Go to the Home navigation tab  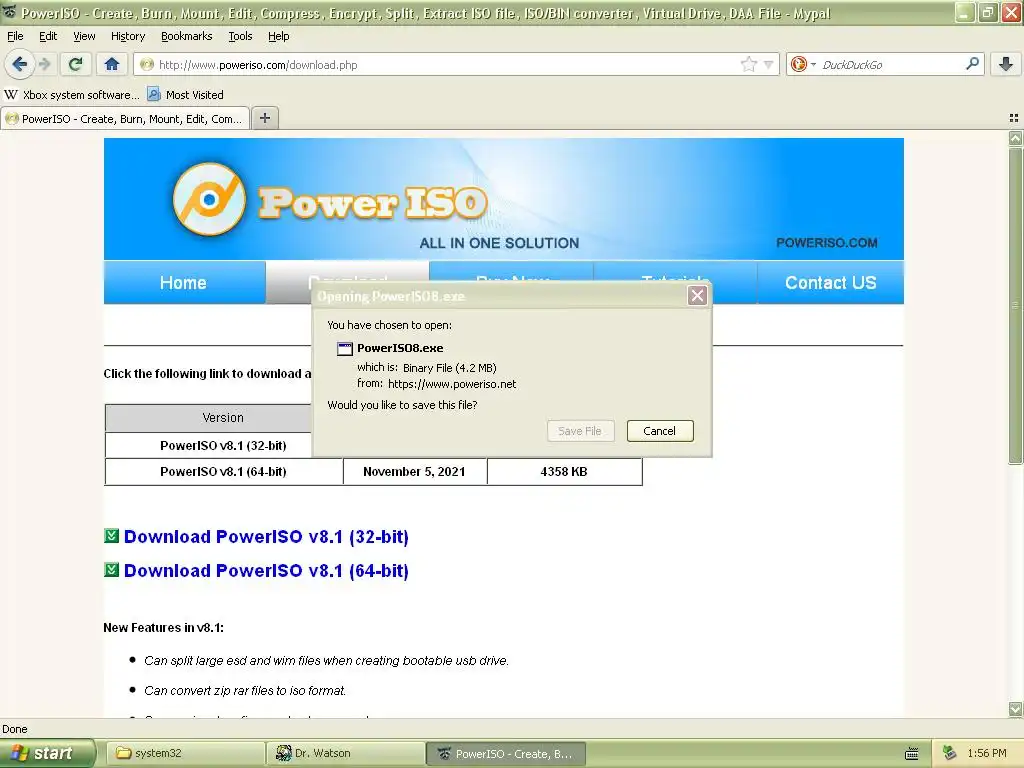(184, 282)
